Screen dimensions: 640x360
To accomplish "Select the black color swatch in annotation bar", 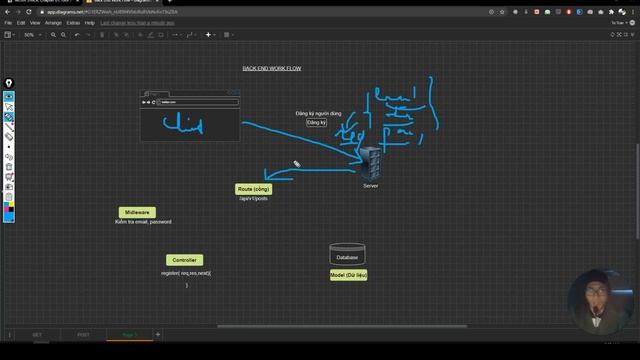I will [x=11, y=209].
